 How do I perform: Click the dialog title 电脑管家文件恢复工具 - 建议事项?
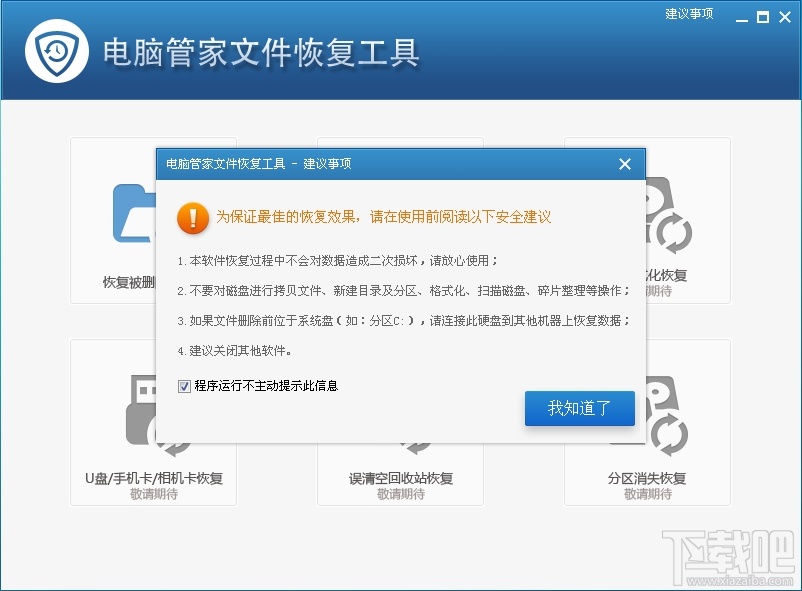[x=259, y=164]
